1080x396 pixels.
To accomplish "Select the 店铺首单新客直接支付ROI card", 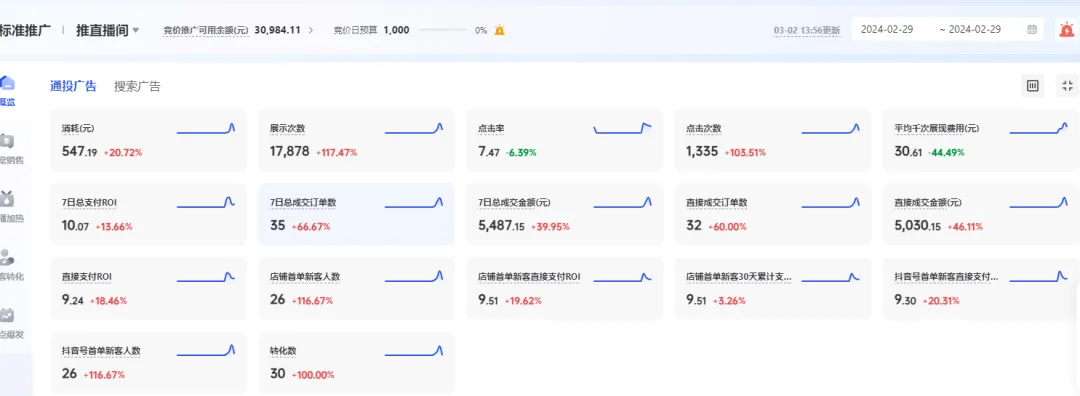I will point(564,289).
